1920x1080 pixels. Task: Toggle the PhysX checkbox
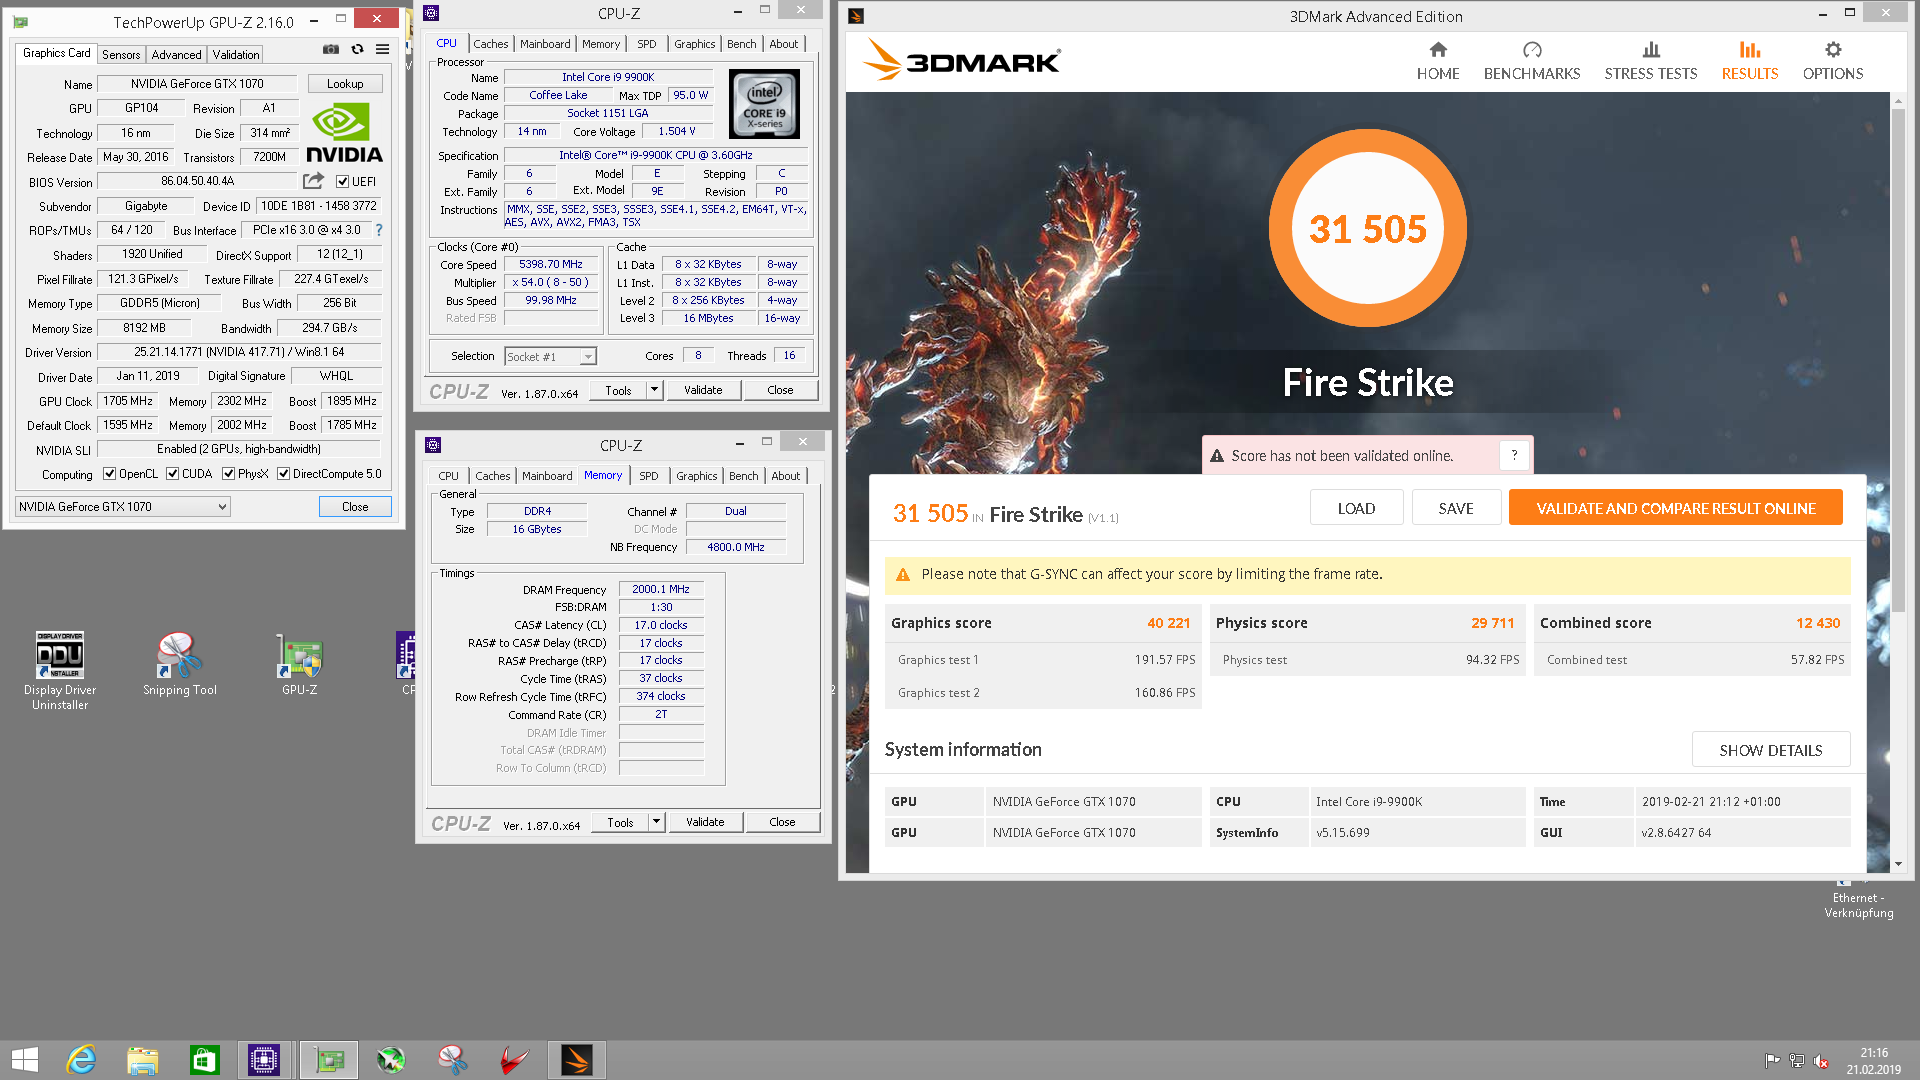click(x=229, y=474)
